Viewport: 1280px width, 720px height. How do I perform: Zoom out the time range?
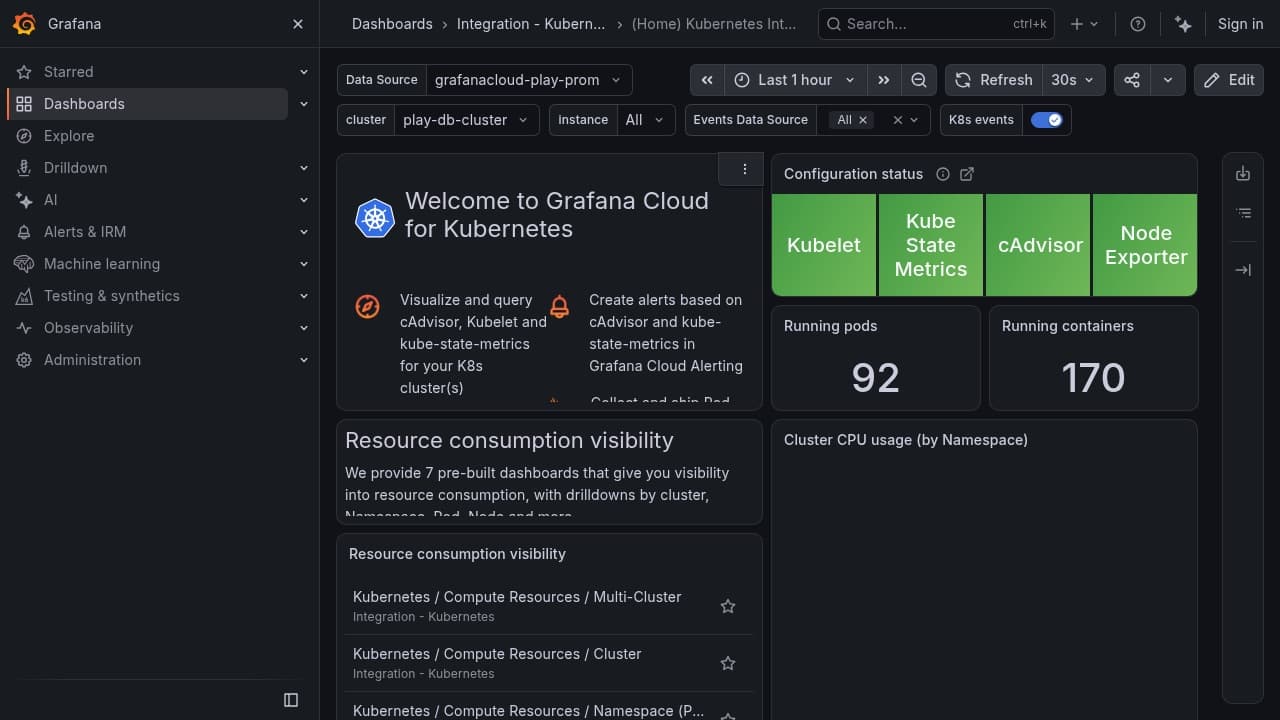[x=918, y=80]
